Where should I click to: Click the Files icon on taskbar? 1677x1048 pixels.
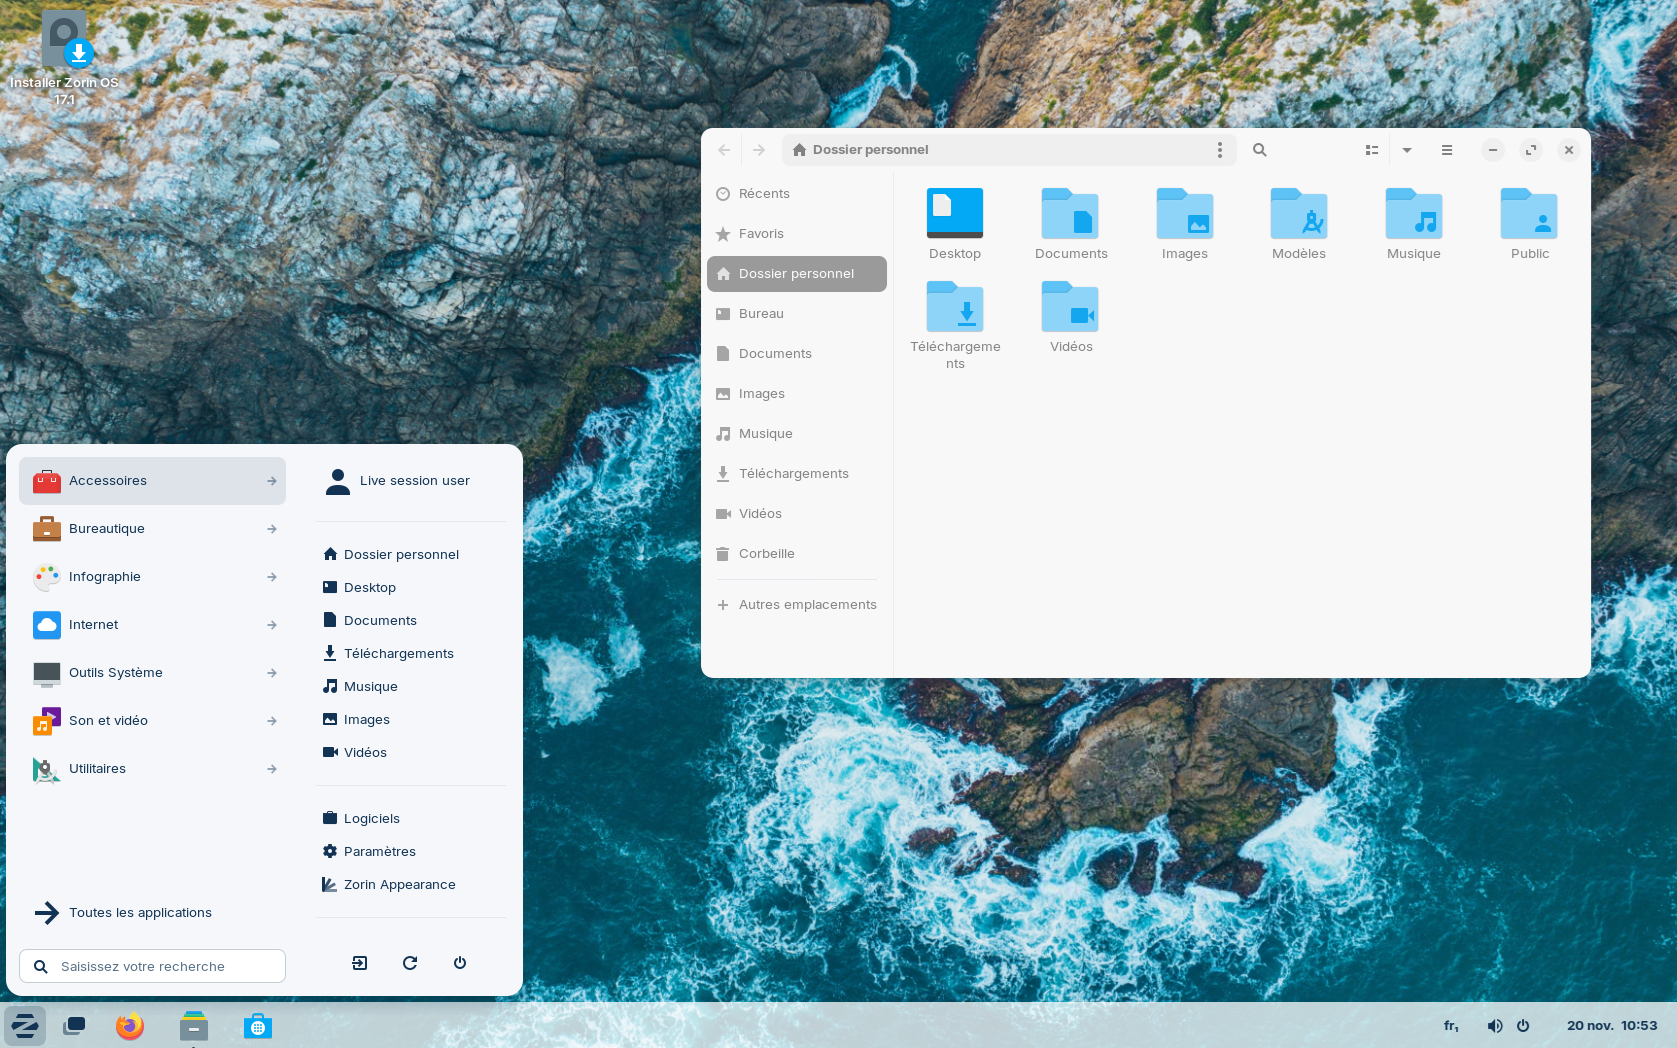pos(194,1026)
